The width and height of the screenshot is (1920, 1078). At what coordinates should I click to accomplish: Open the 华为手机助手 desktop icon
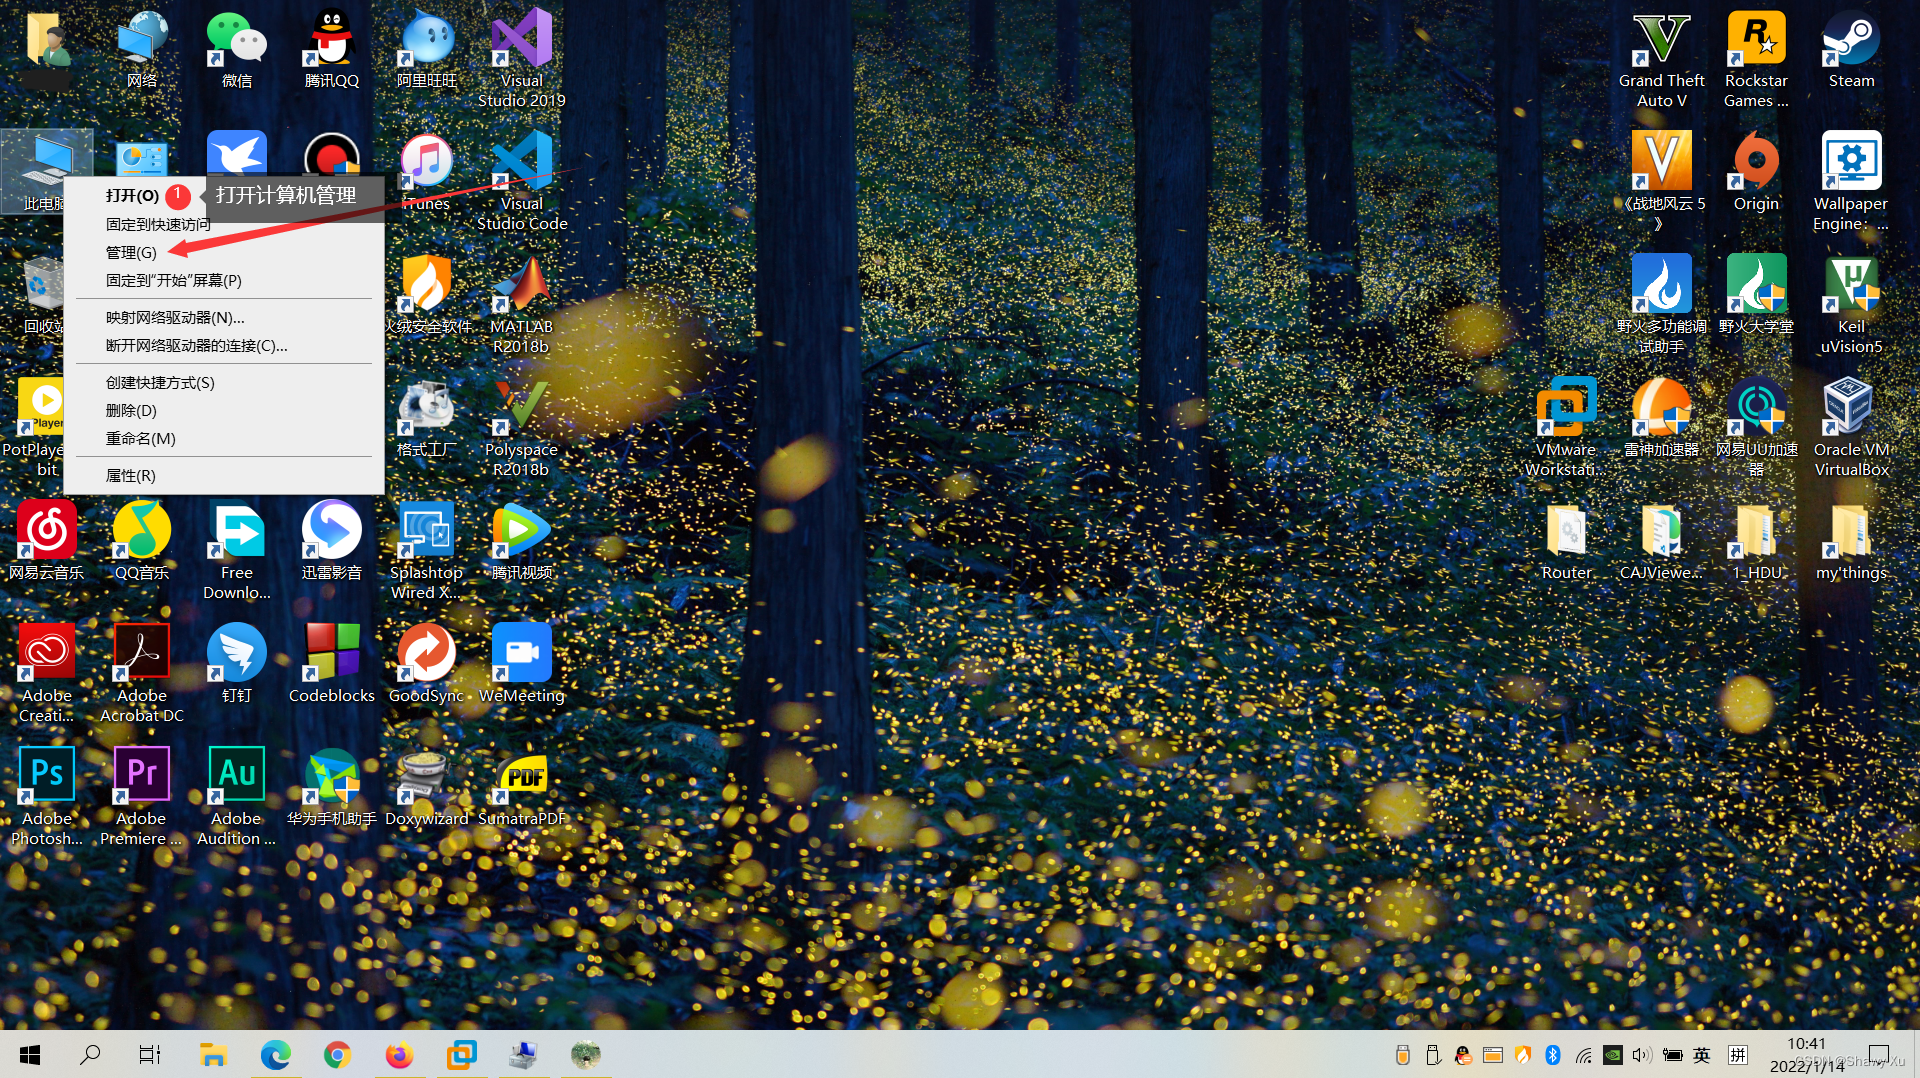(332, 787)
